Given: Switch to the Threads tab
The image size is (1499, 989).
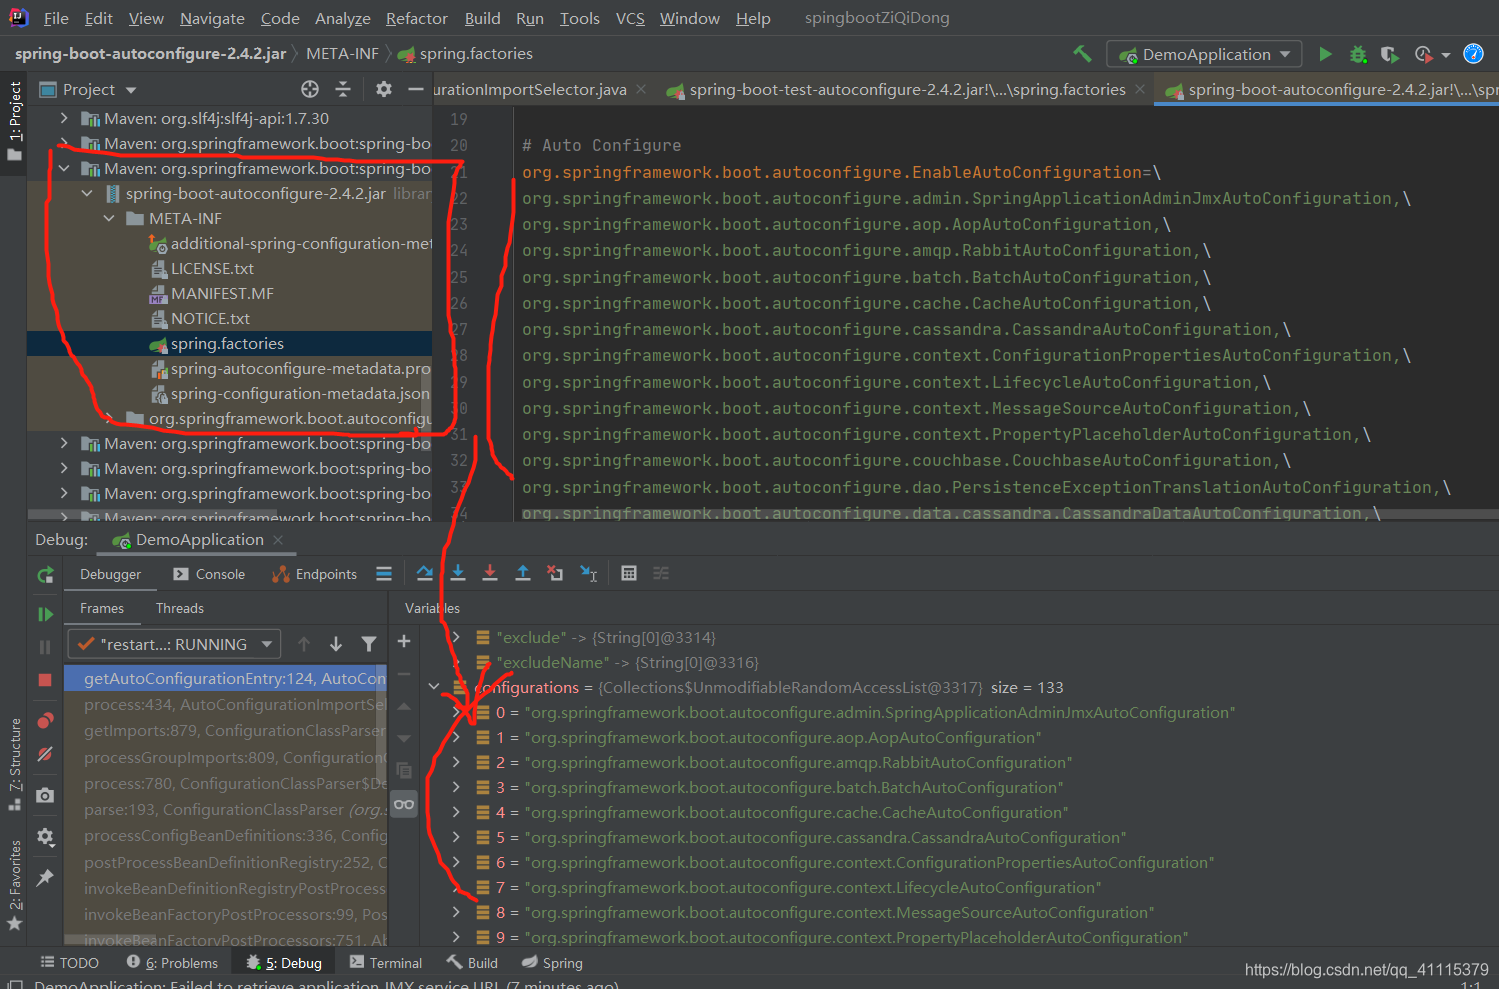Looking at the screenshot, I should click(180, 608).
